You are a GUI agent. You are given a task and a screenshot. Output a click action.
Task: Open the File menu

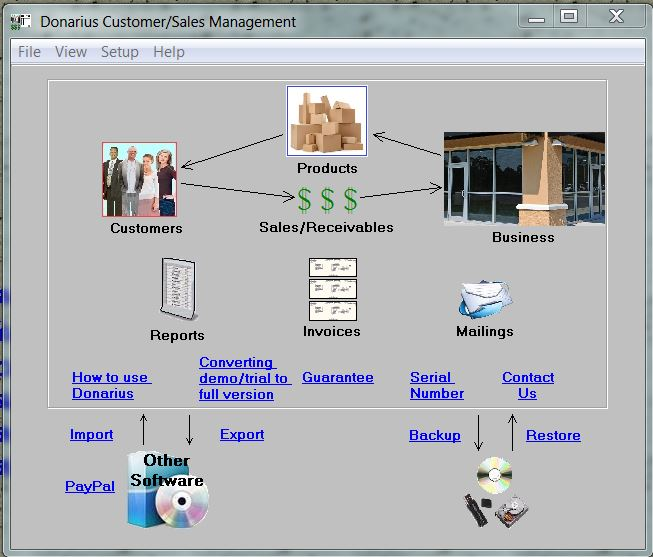click(x=29, y=52)
